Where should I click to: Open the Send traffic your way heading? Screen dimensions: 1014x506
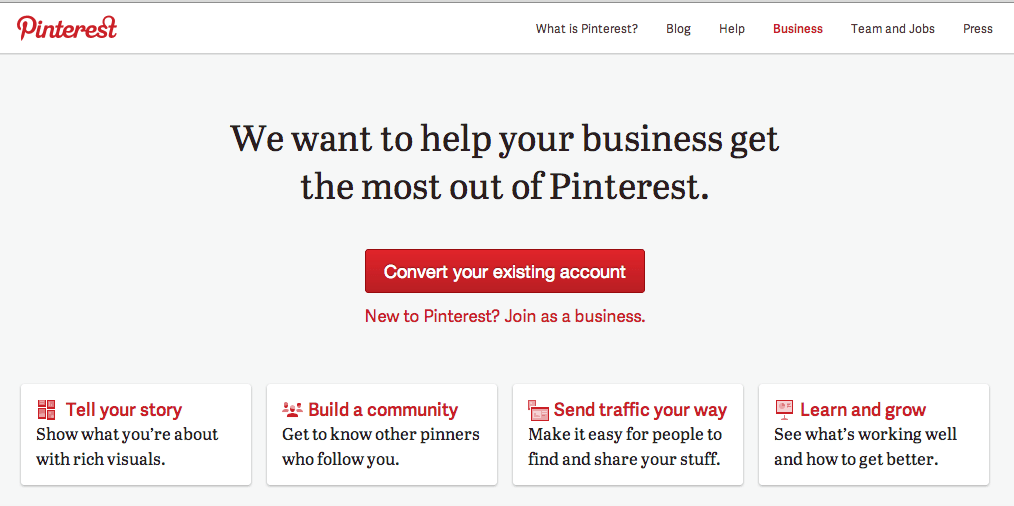tap(640, 410)
